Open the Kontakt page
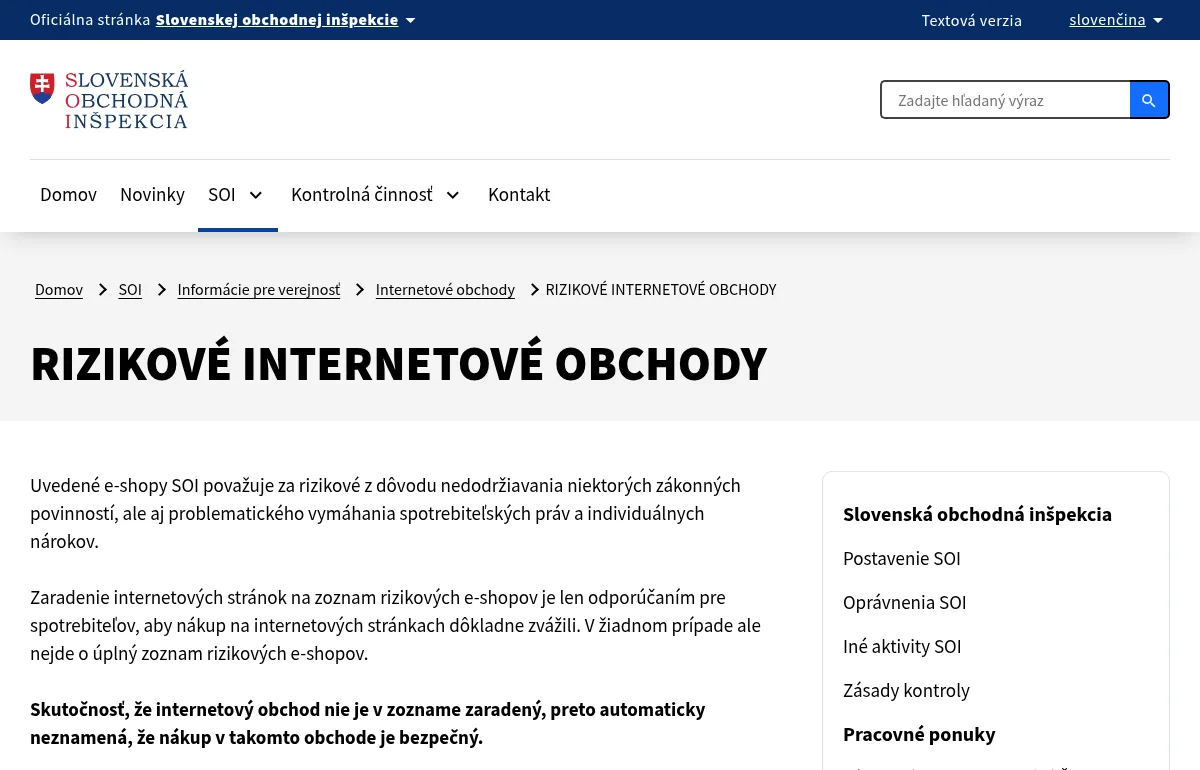The image size is (1200, 770). (x=519, y=195)
